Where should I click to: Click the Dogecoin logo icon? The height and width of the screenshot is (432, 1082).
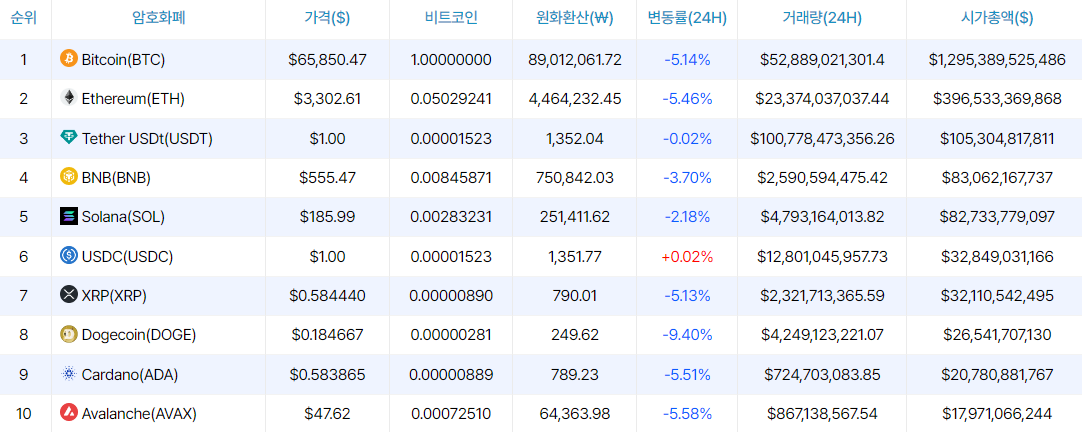point(69,335)
